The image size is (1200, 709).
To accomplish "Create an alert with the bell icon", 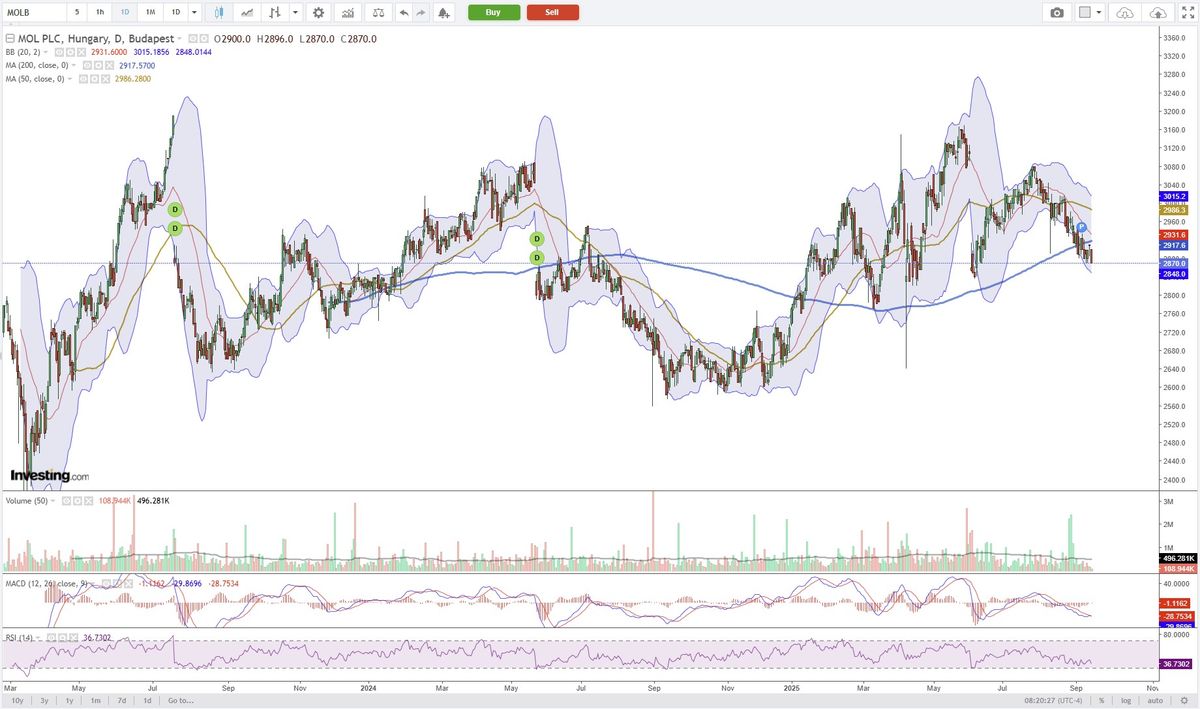I will 444,12.
